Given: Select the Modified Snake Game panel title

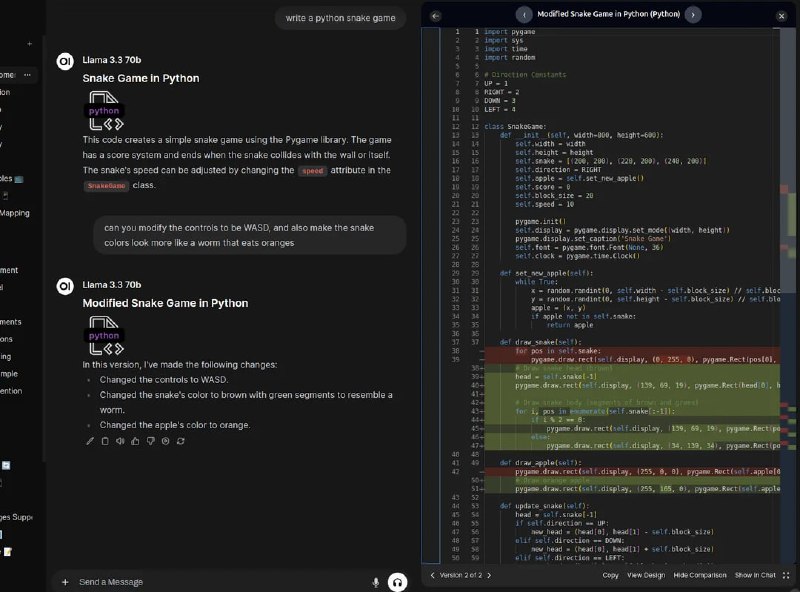Looking at the screenshot, I should click(611, 14).
